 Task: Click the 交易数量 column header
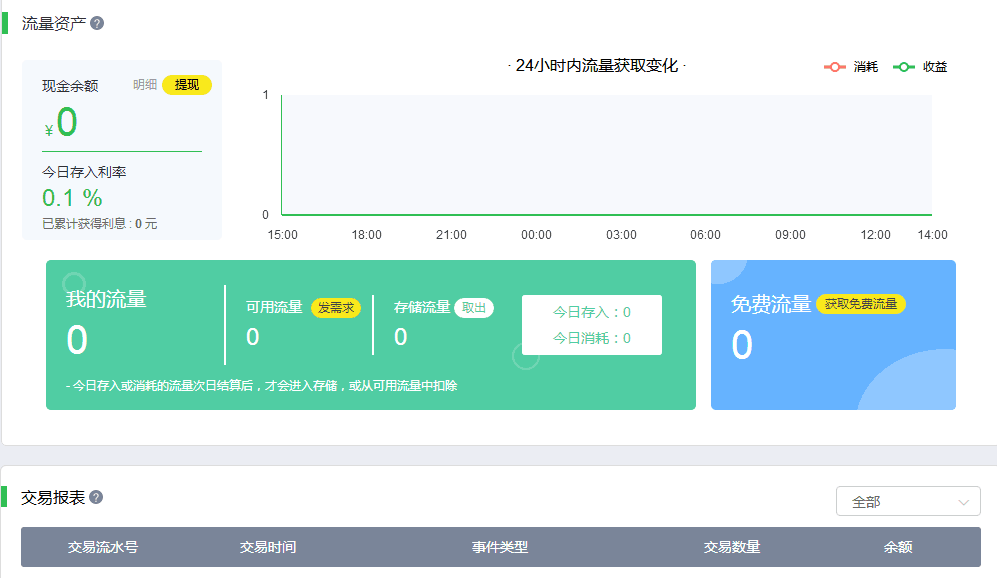[x=732, y=547]
